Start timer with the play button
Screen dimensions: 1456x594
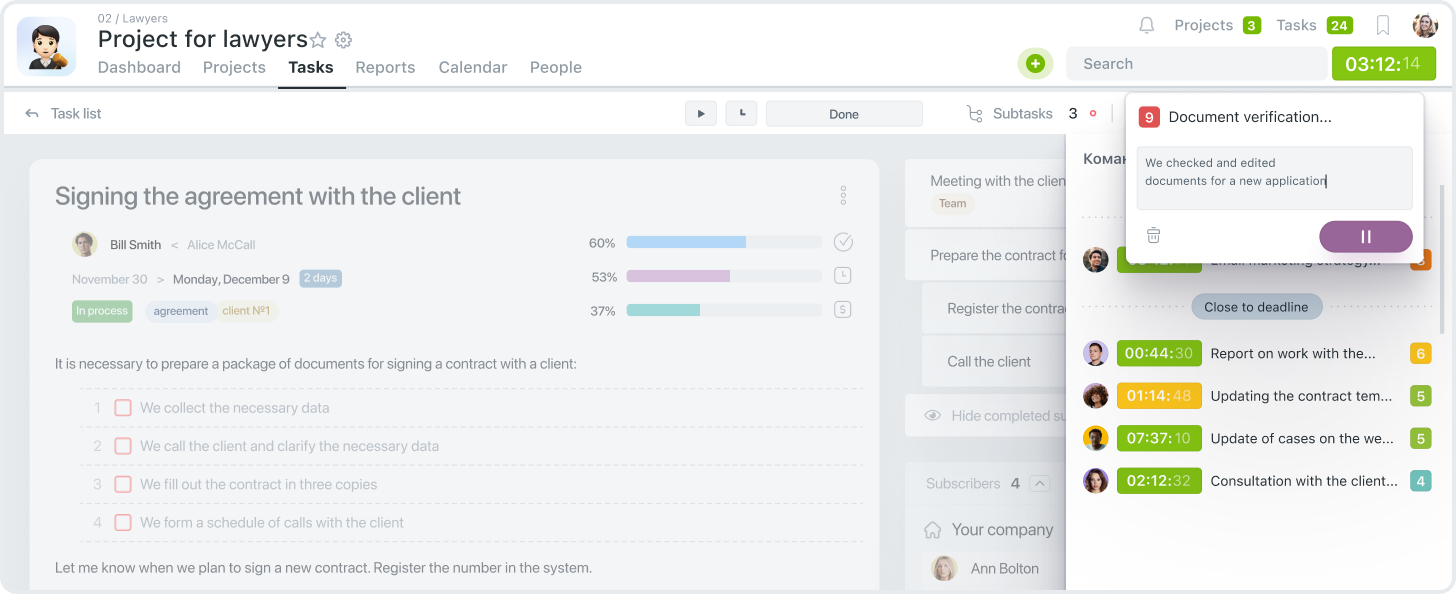click(x=700, y=114)
